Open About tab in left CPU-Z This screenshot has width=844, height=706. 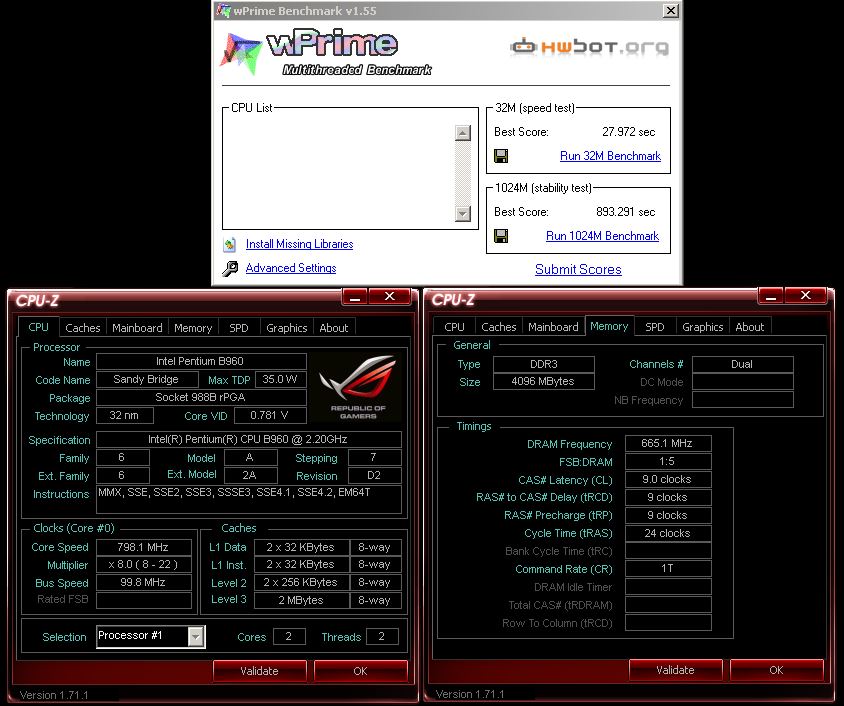pyautogui.click(x=334, y=328)
